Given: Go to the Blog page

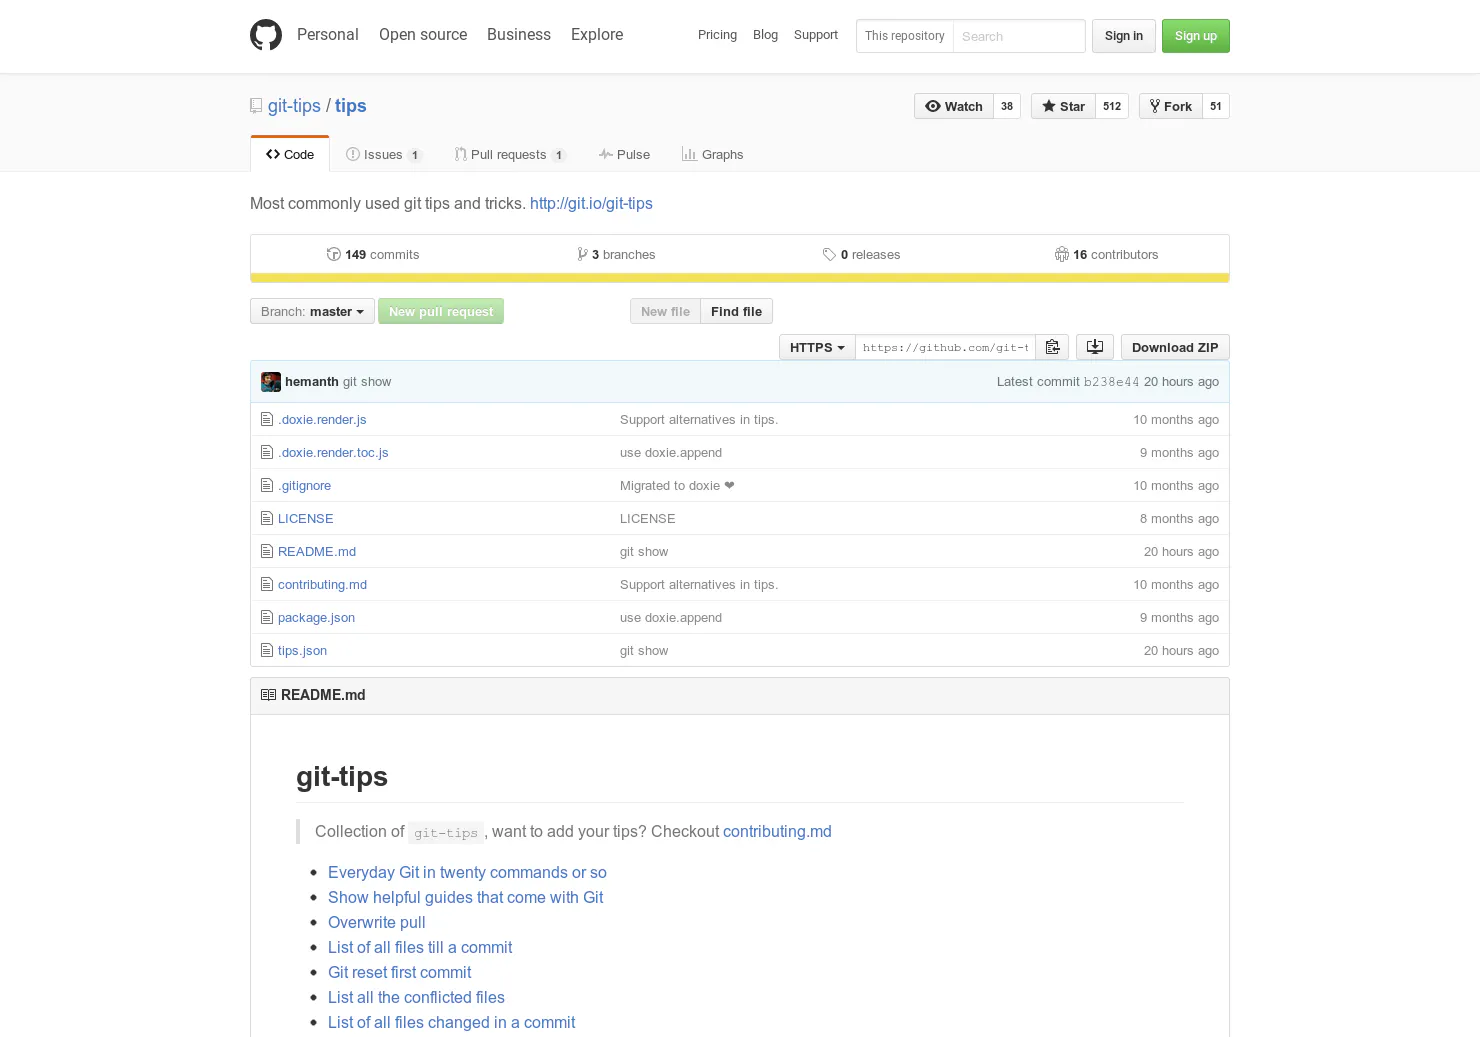Looking at the screenshot, I should pyautogui.click(x=765, y=35).
